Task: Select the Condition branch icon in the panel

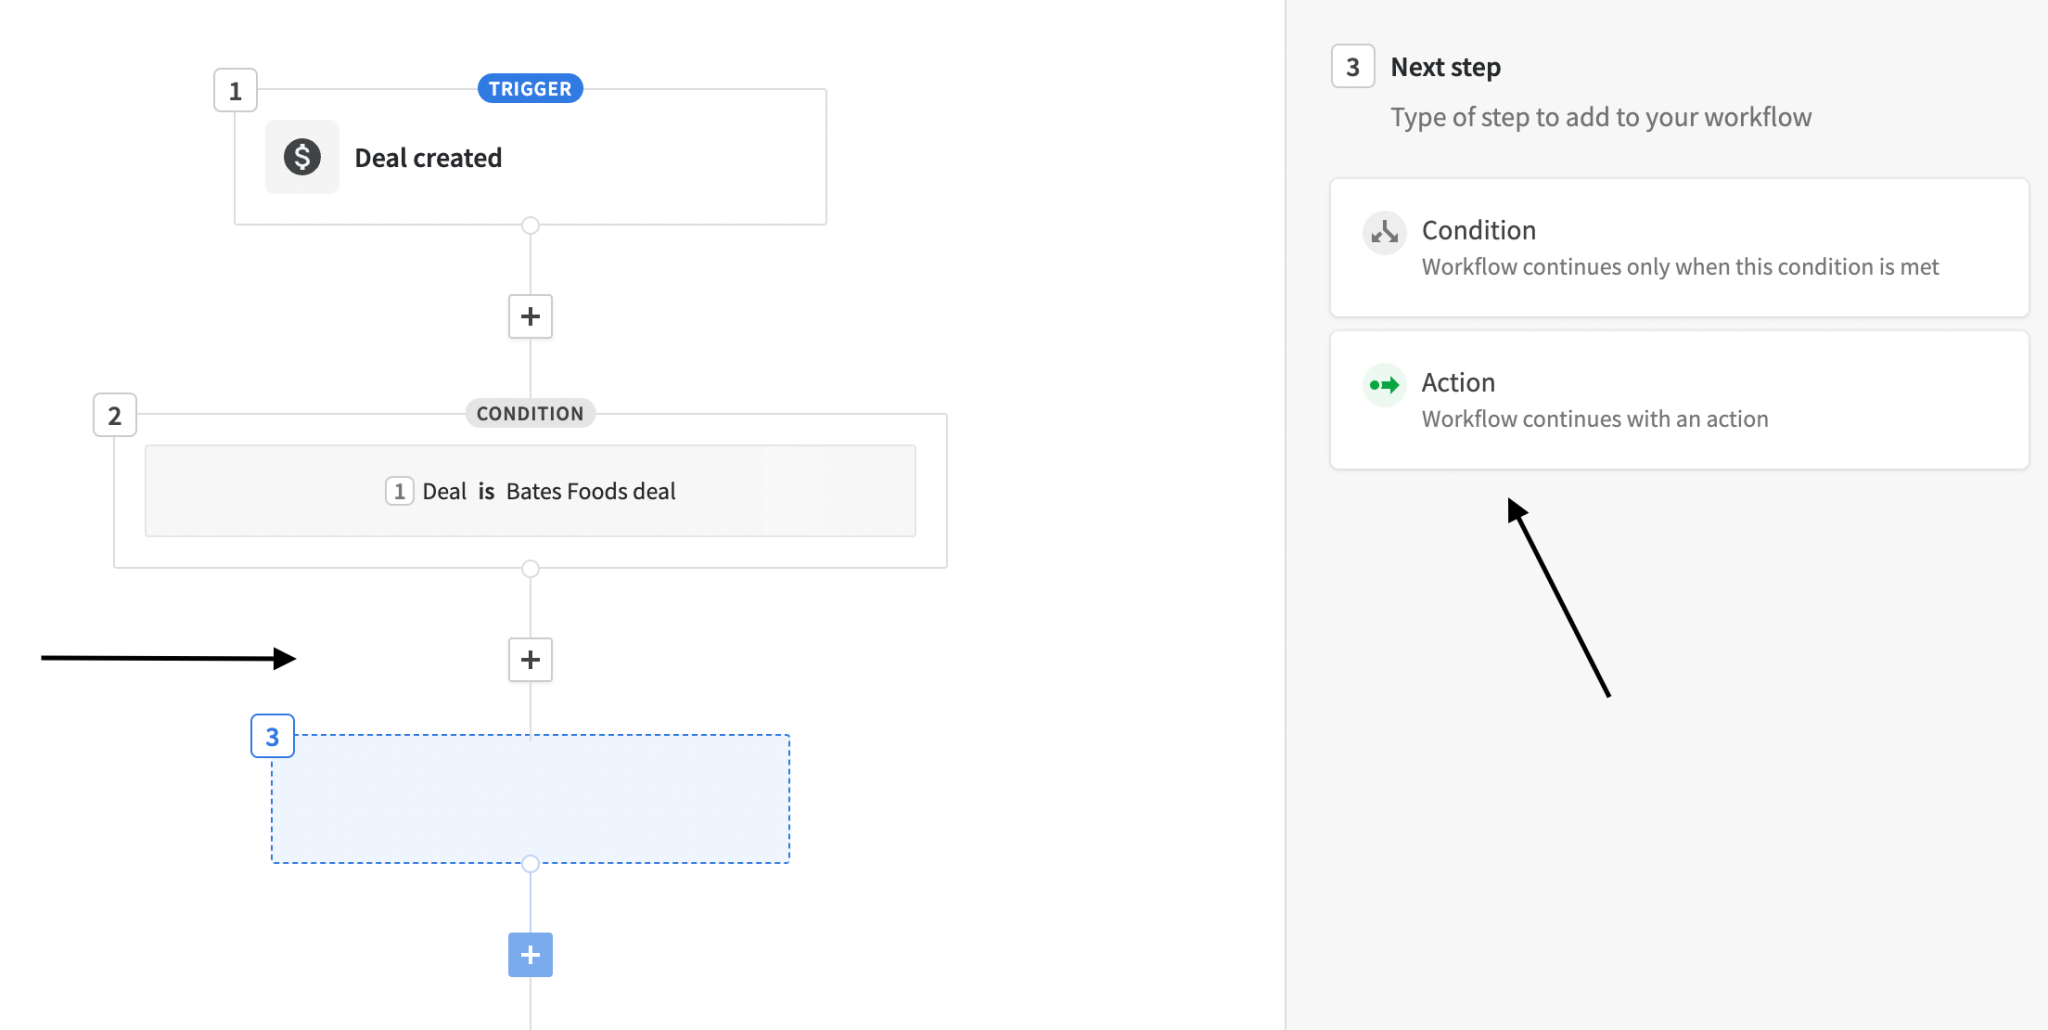Action: [x=1384, y=232]
